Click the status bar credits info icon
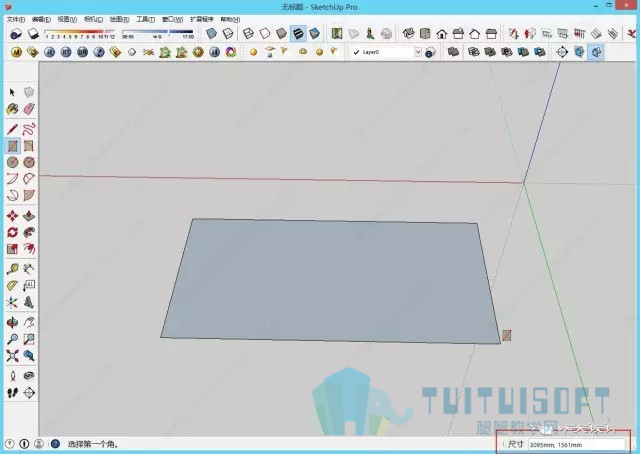The width and height of the screenshot is (640, 454). coord(24,444)
